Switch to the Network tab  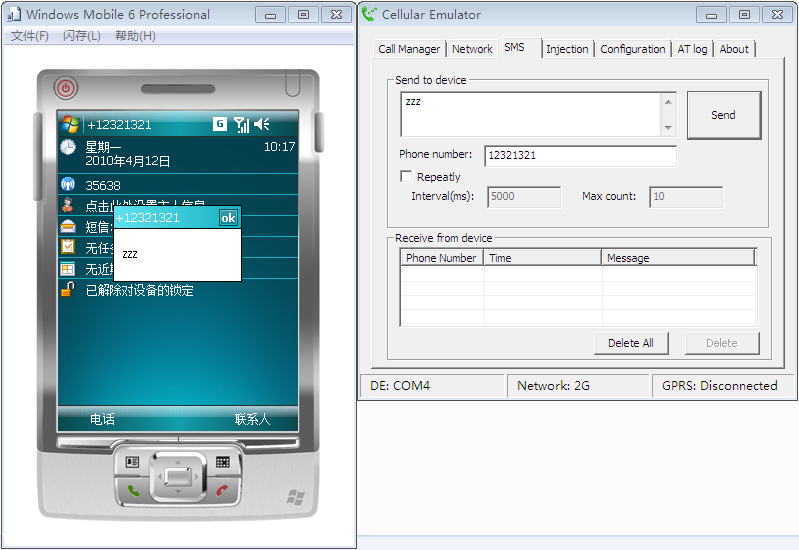(x=472, y=49)
